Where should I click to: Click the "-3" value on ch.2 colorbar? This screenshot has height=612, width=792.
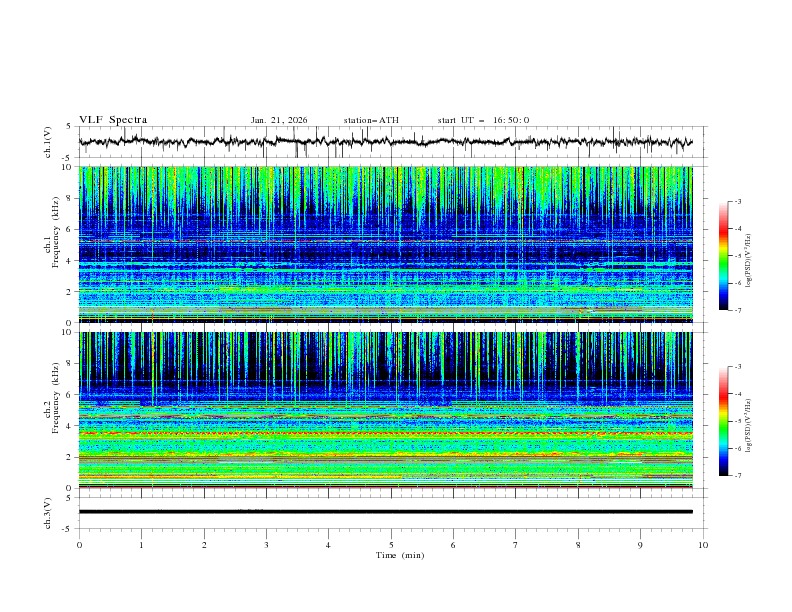(x=738, y=367)
